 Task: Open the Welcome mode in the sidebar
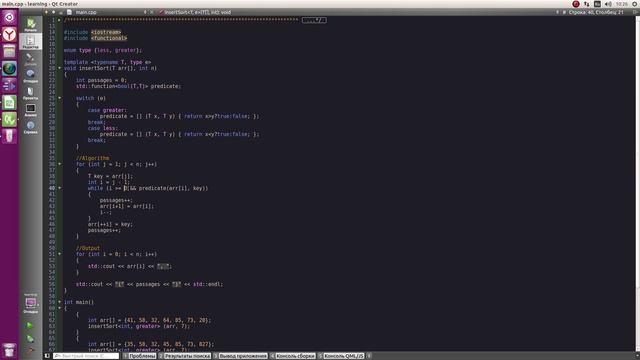31,24
